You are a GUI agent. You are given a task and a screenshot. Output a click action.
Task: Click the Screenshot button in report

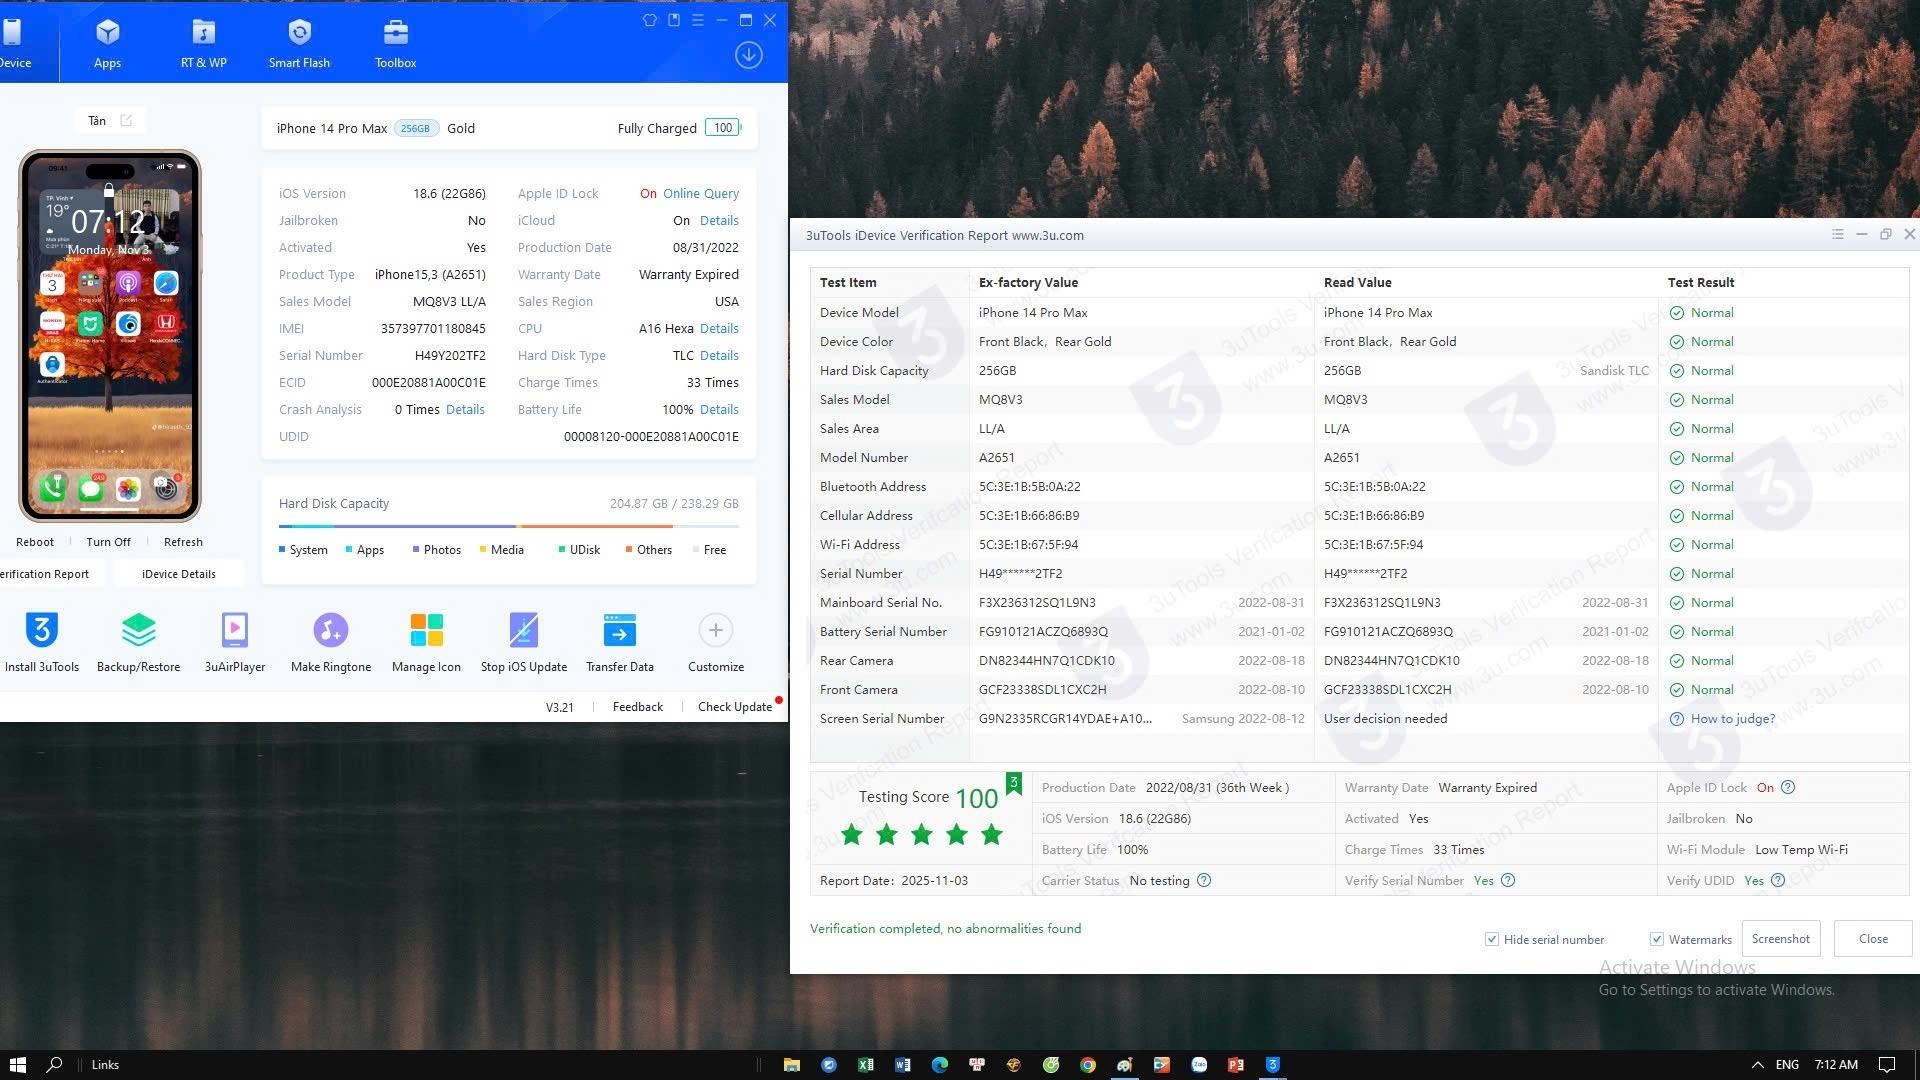point(1780,939)
